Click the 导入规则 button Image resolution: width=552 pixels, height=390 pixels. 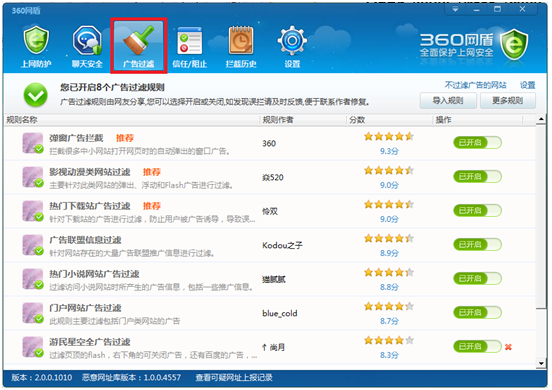click(x=448, y=101)
